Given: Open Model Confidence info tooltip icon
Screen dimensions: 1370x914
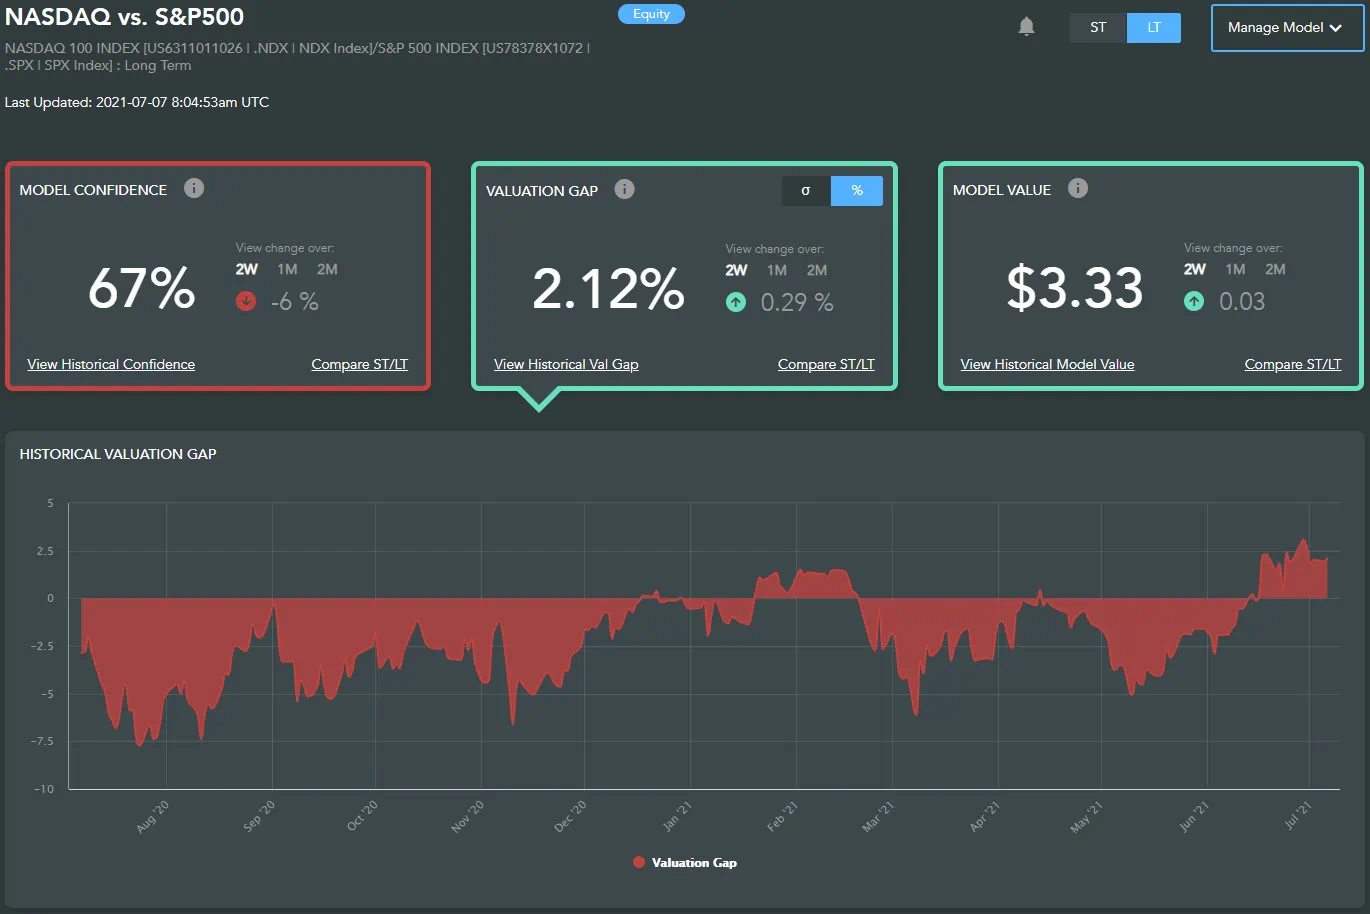Looking at the screenshot, I should [x=194, y=188].
